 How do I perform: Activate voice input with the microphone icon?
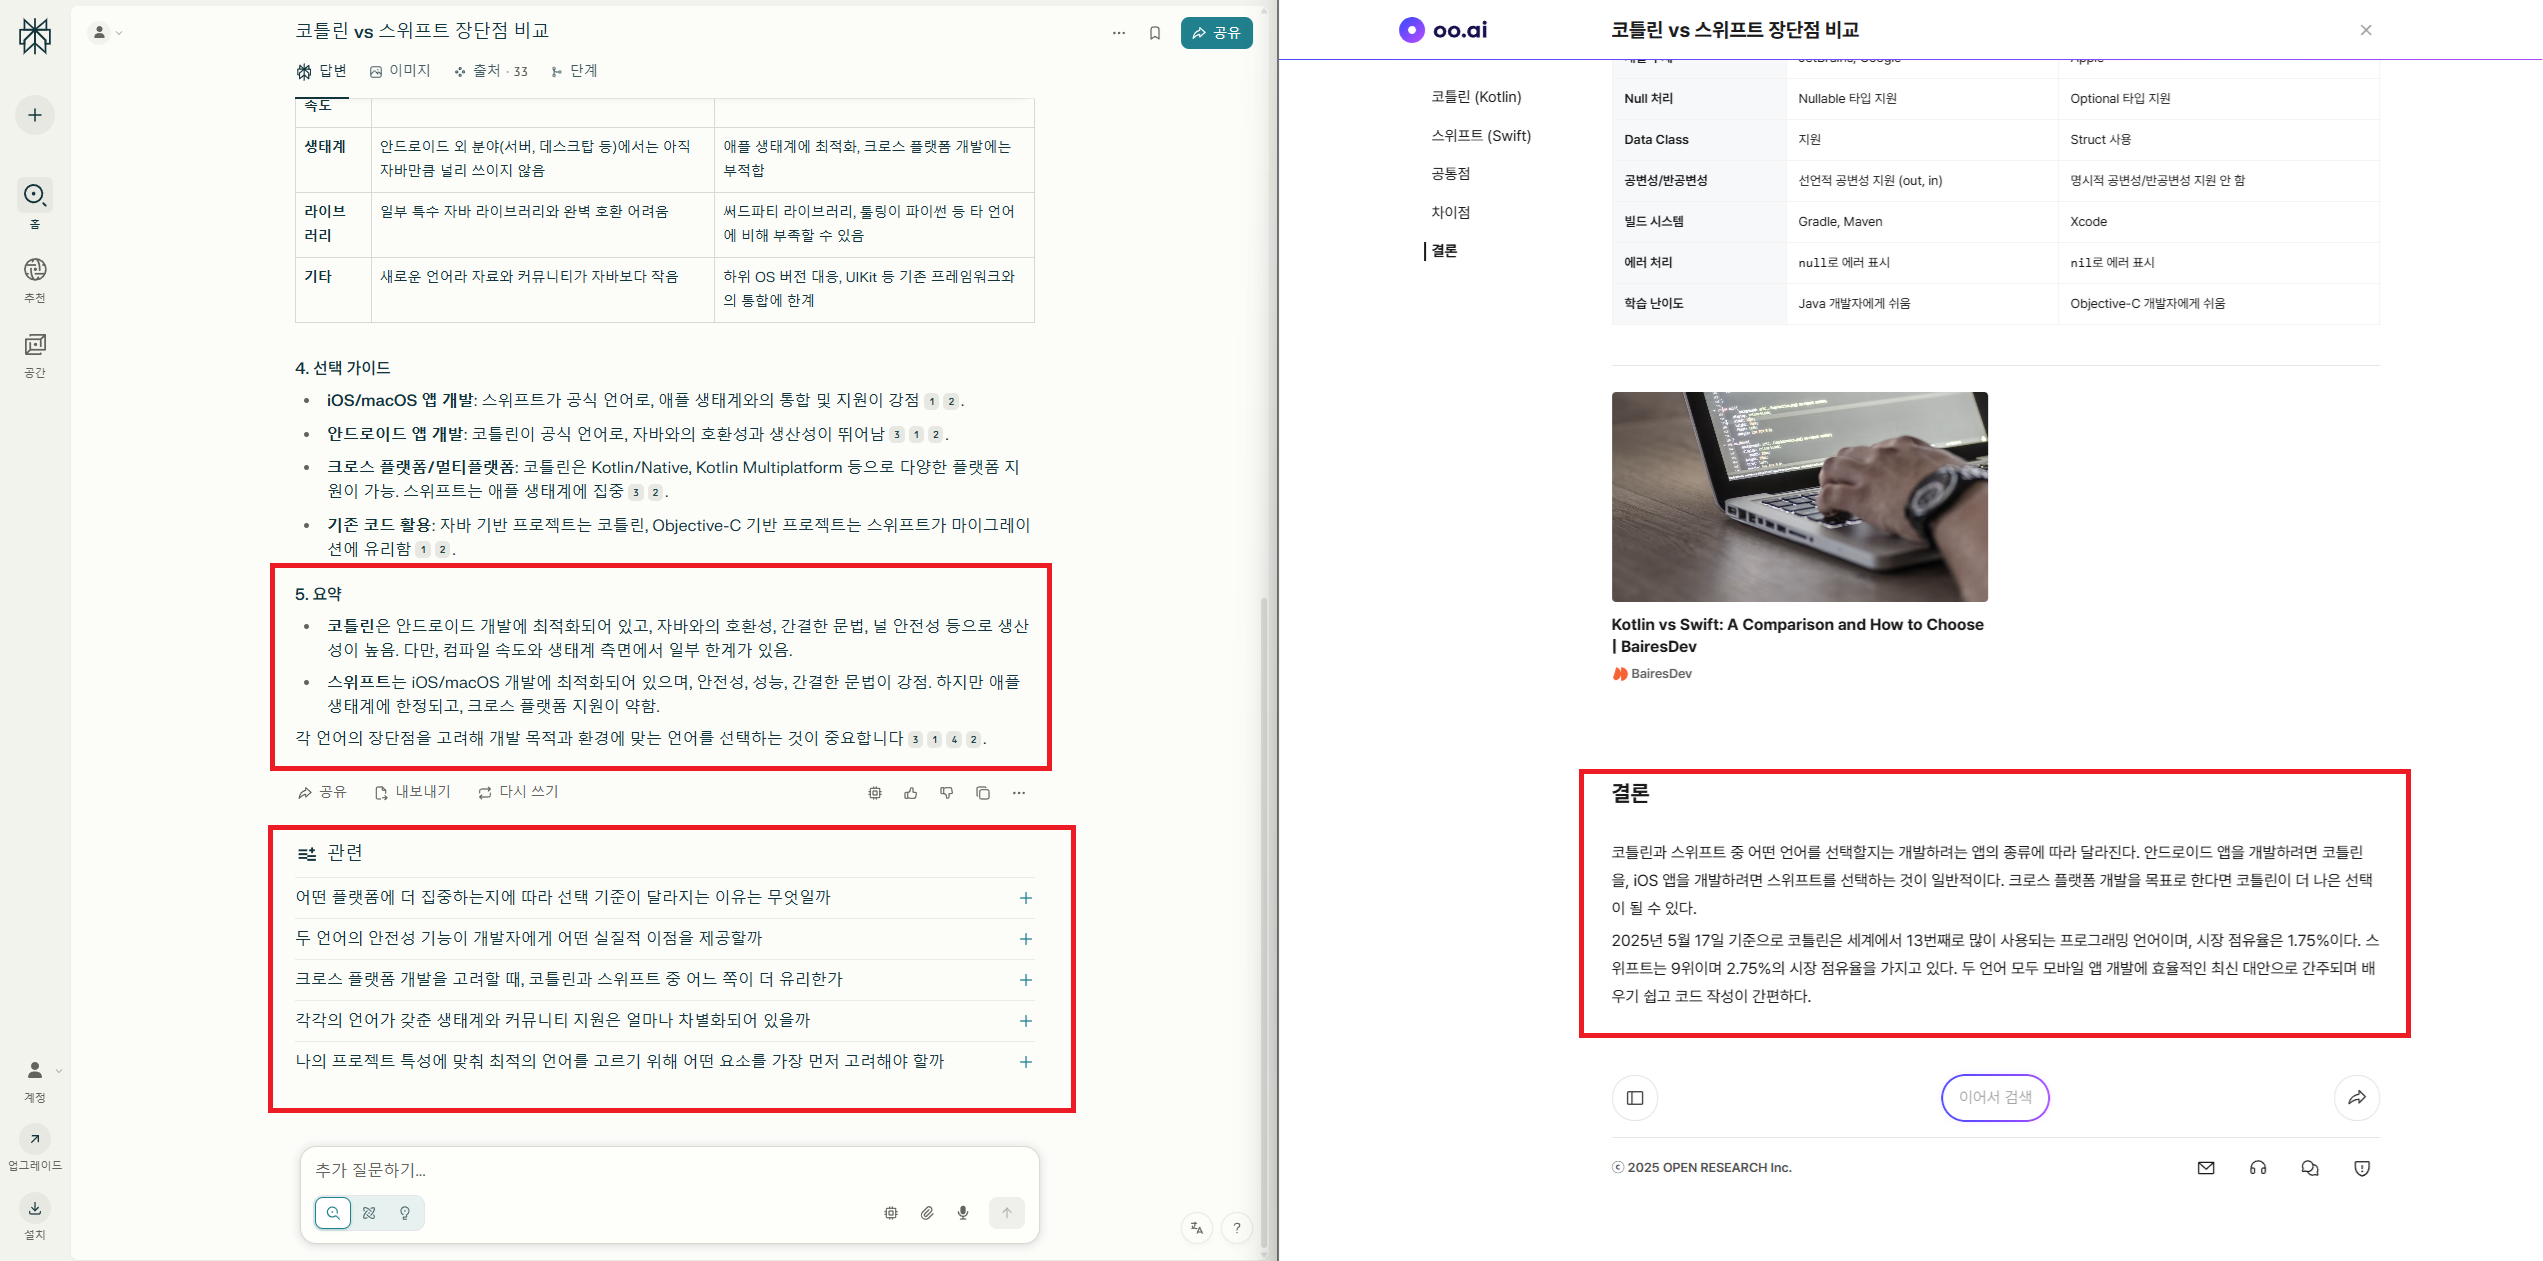[x=962, y=1212]
